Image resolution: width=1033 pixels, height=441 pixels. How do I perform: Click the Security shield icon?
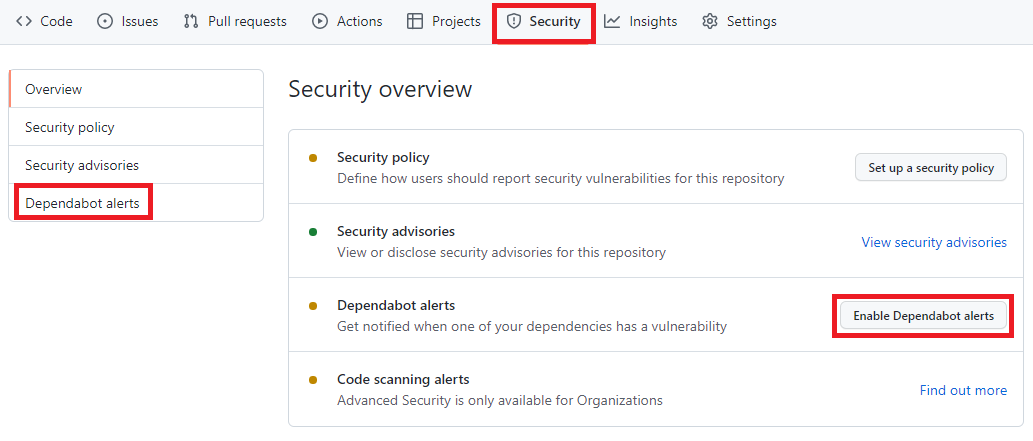click(x=513, y=21)
